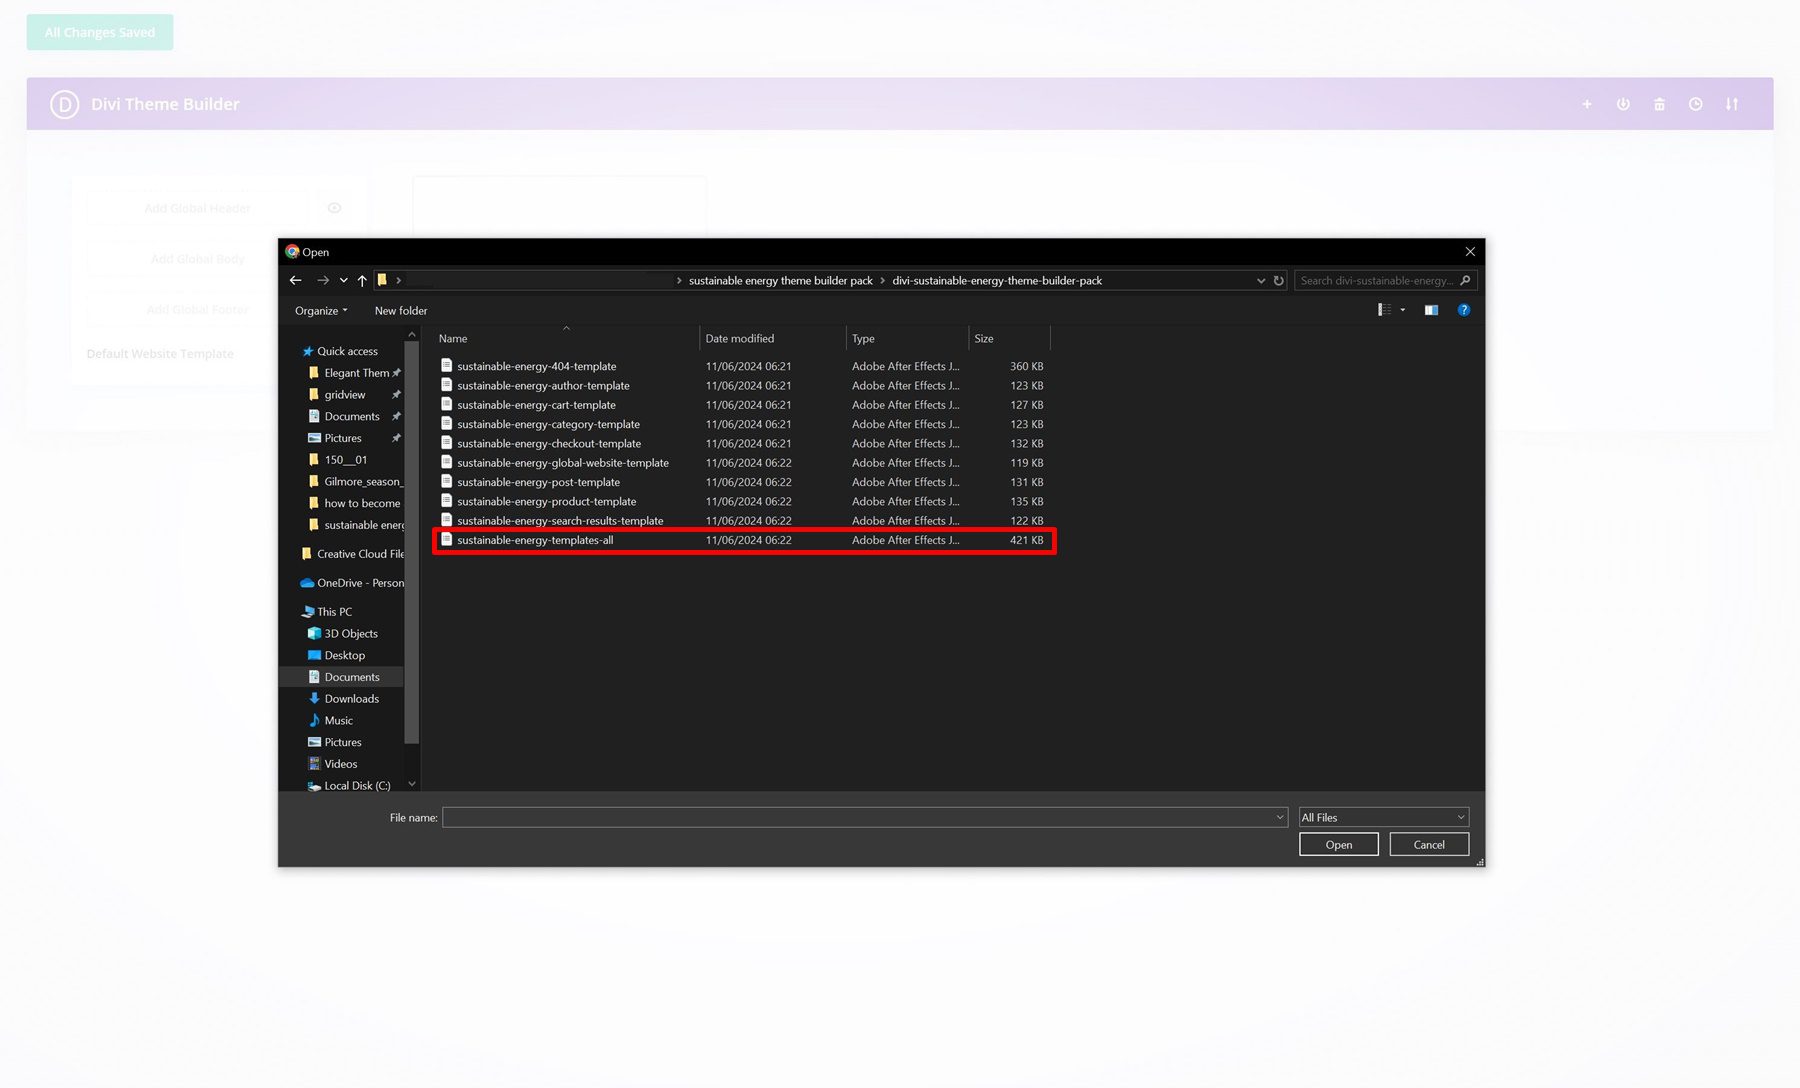Click the Up one level arrow
Image resolution: width=1800 pixels, height=1088 pixels.
pyautogui.click(x=362, y=281)
